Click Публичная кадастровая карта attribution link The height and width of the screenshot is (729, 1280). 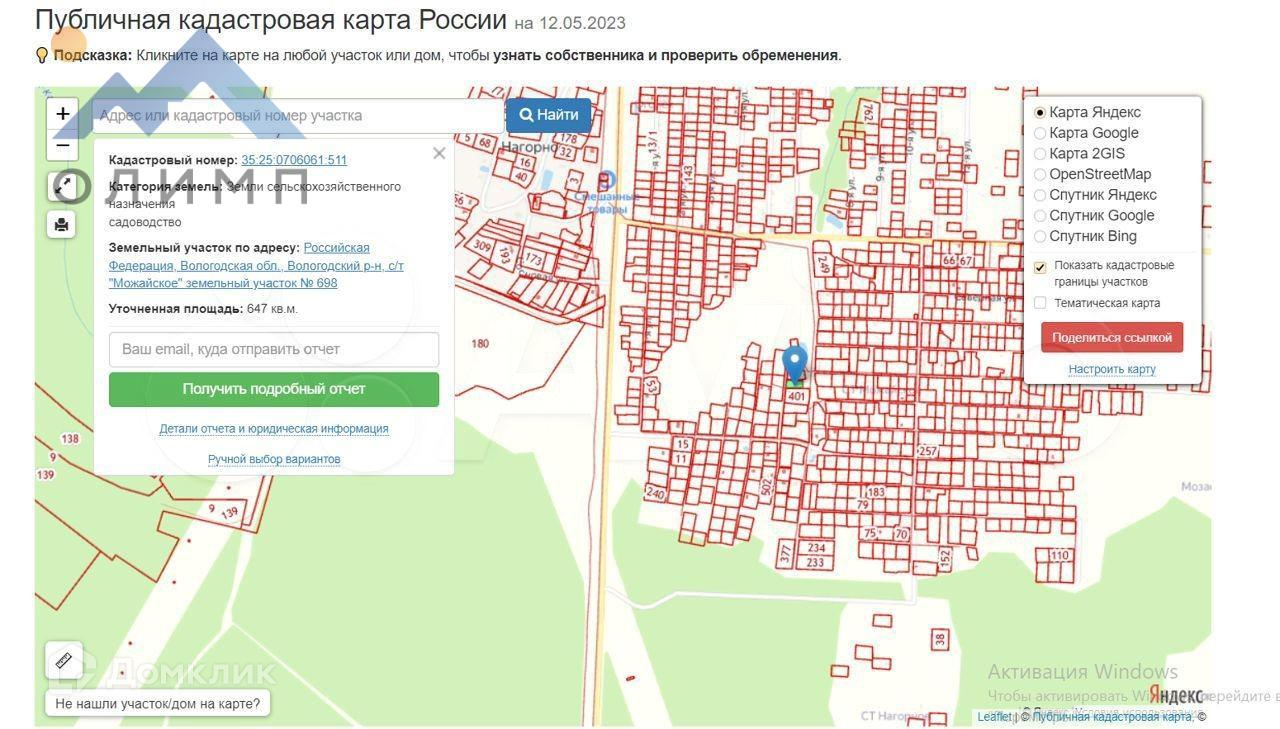1112,717
